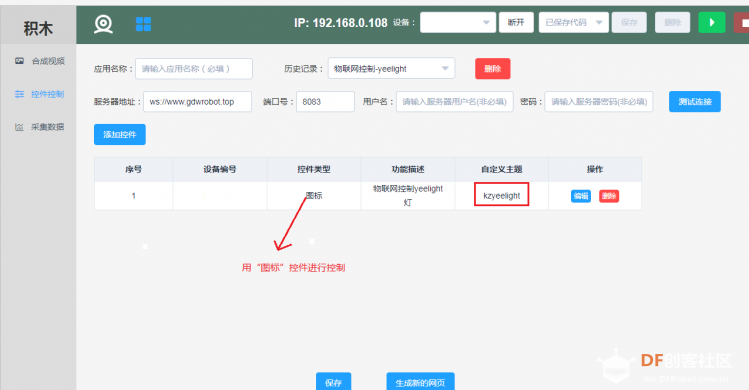
Task: Focus the 服务器地址 input field
Action: point(197,101)
